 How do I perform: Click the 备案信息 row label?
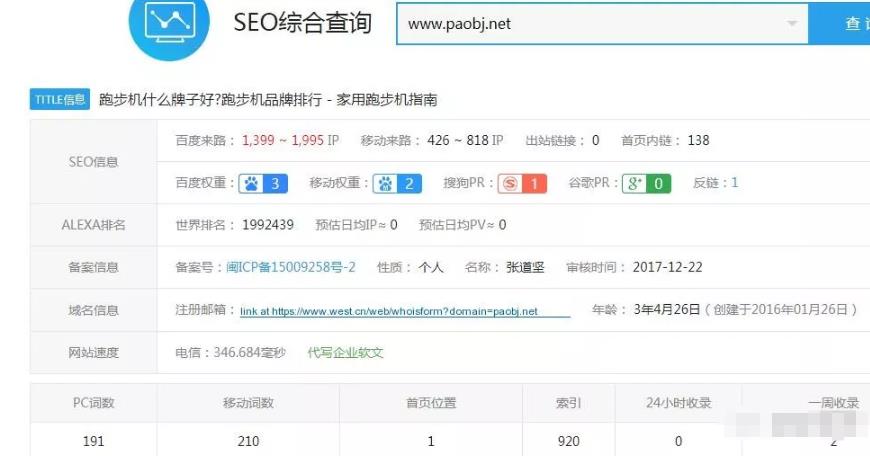coord(93,267)
